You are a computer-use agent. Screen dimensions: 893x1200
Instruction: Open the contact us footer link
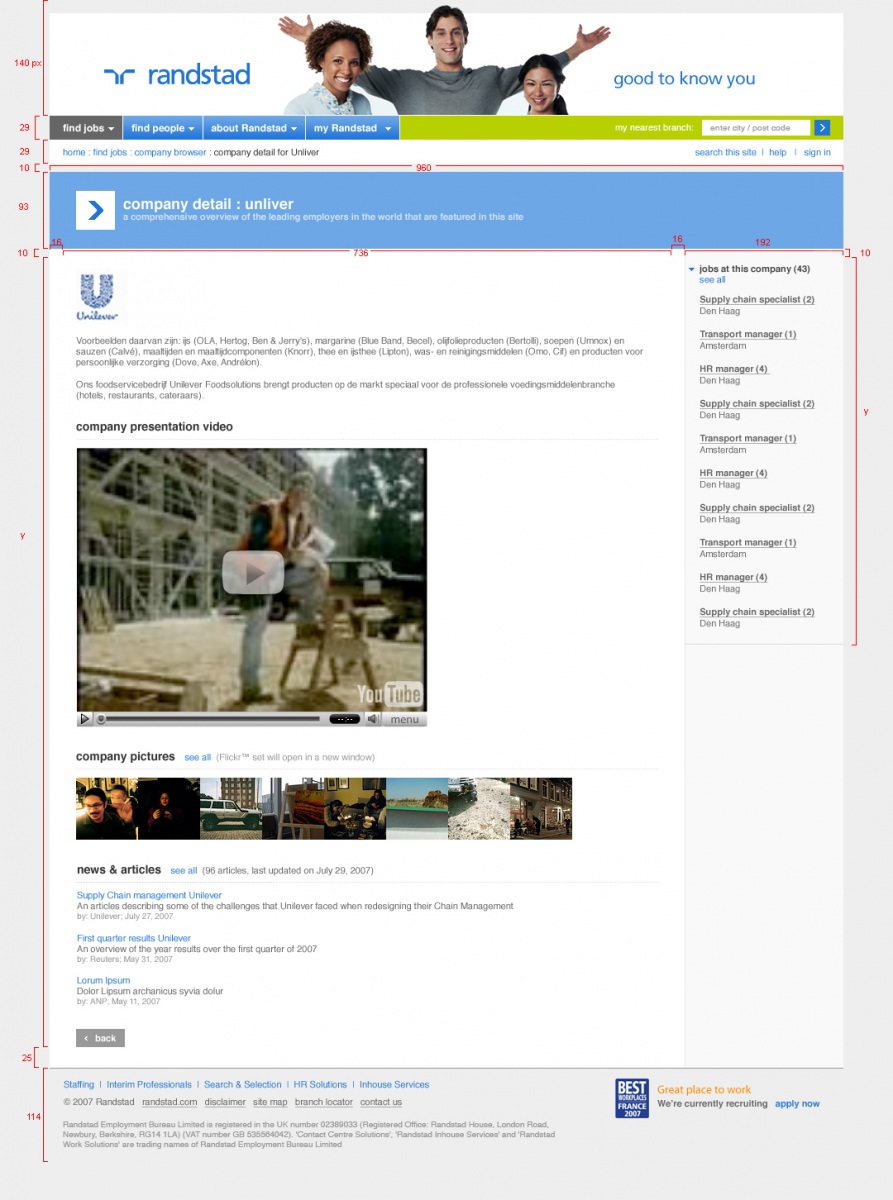[381, 1102]
